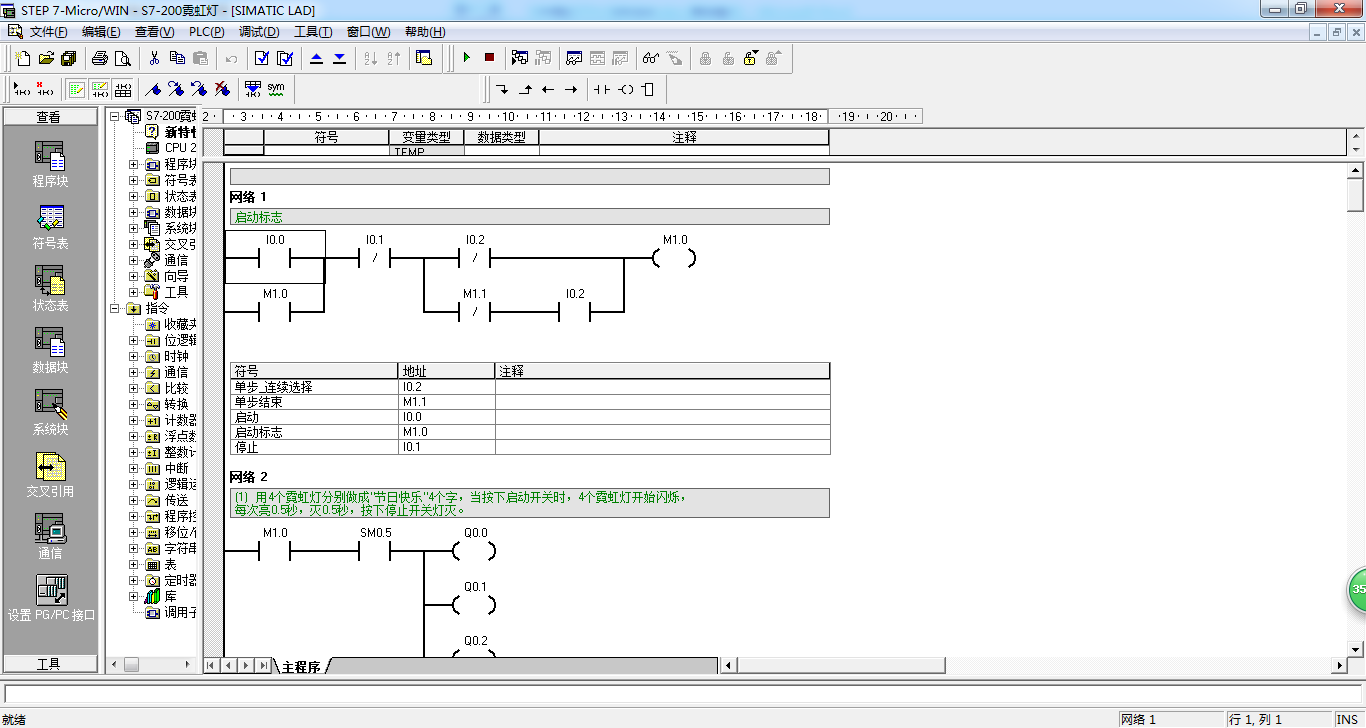Expand the 比较 instruction folder
Screen dimensions: 1366x728
click(134, 388)
